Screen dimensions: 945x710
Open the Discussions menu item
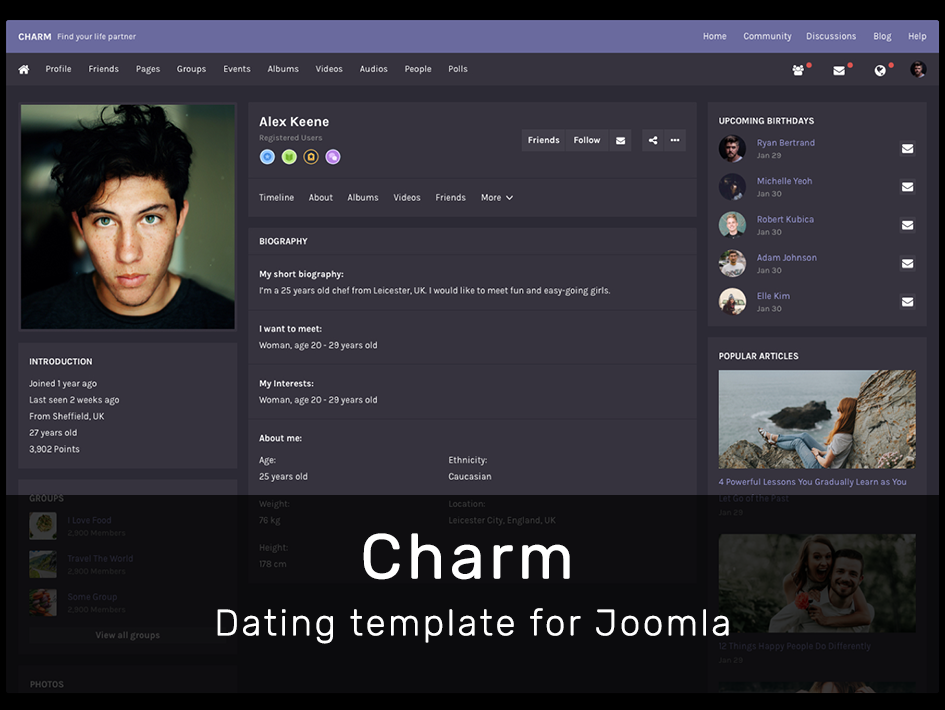(831, 36)
